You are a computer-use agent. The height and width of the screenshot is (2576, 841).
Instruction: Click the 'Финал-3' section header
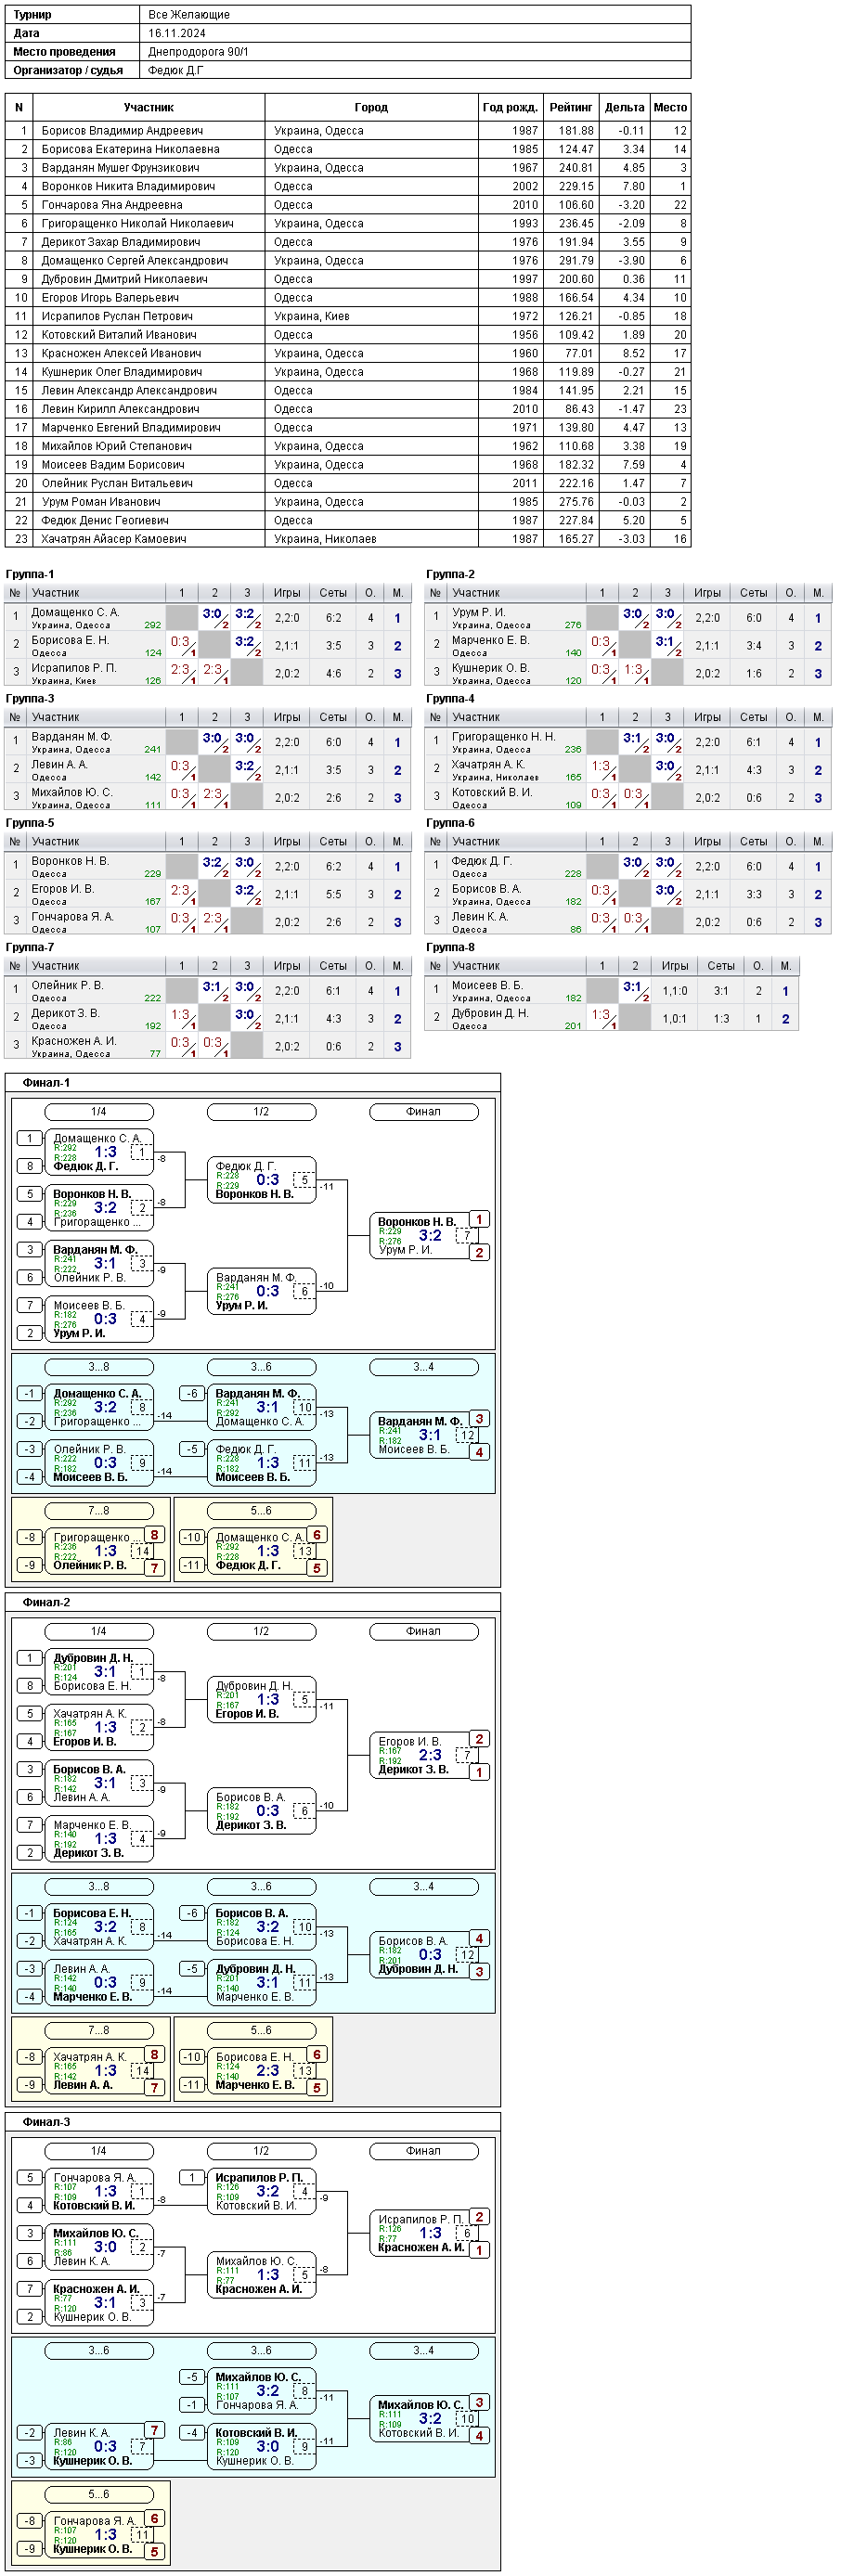click(x=46, y=2122)
